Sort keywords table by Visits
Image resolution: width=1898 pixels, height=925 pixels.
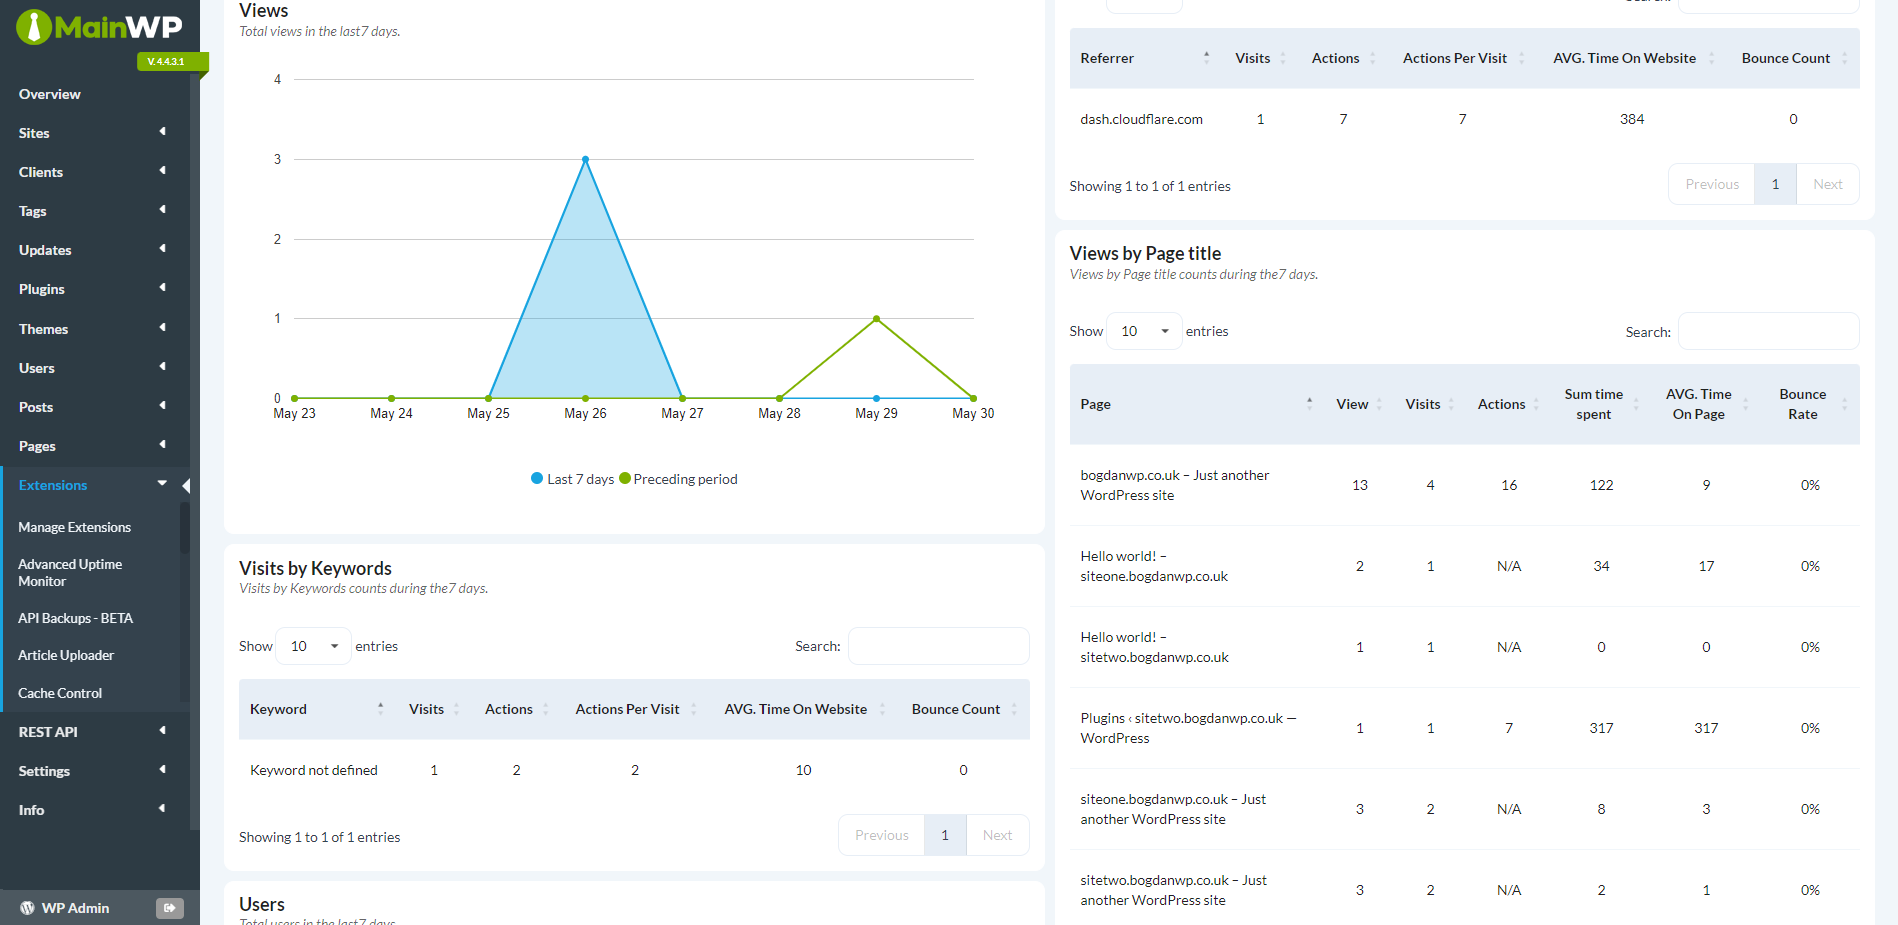(434, 709)
